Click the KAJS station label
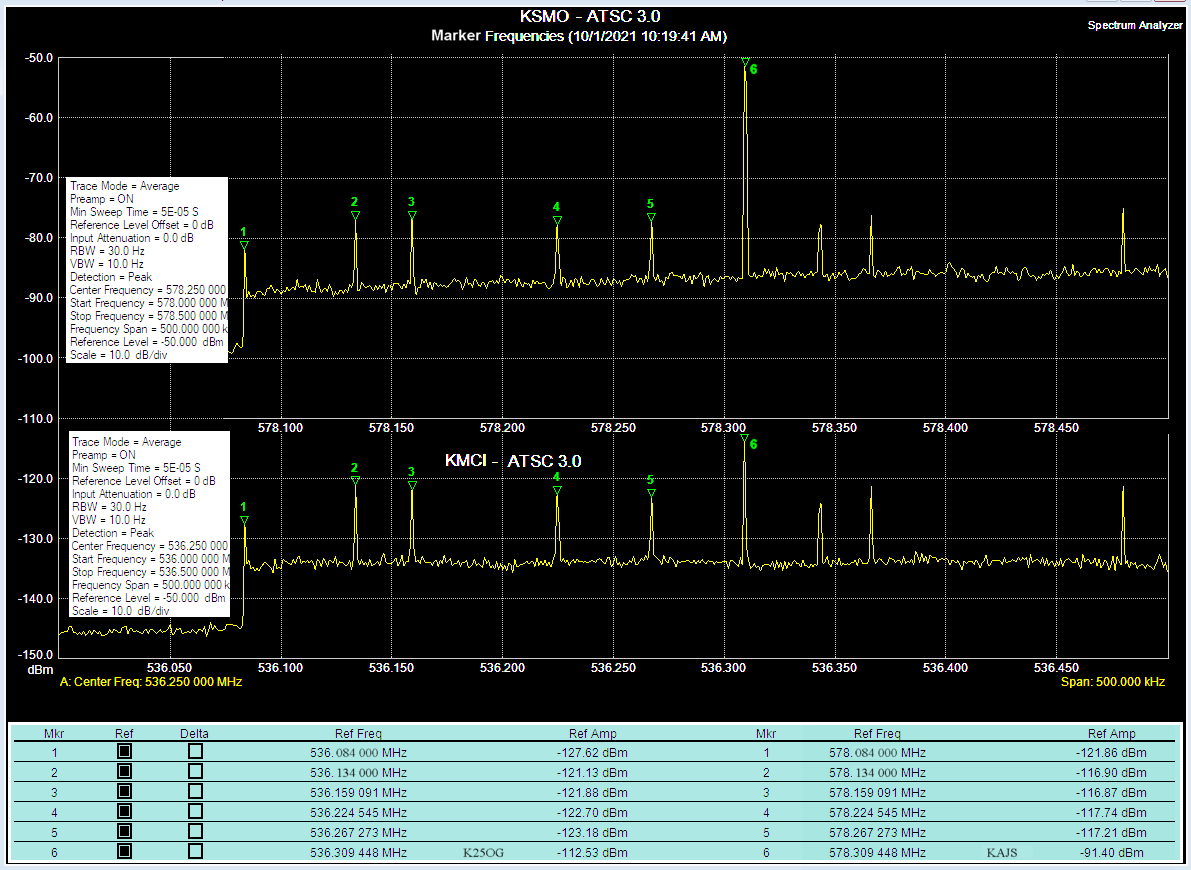This screenshot has height=870, width=1191. [x=1002, y=853]
